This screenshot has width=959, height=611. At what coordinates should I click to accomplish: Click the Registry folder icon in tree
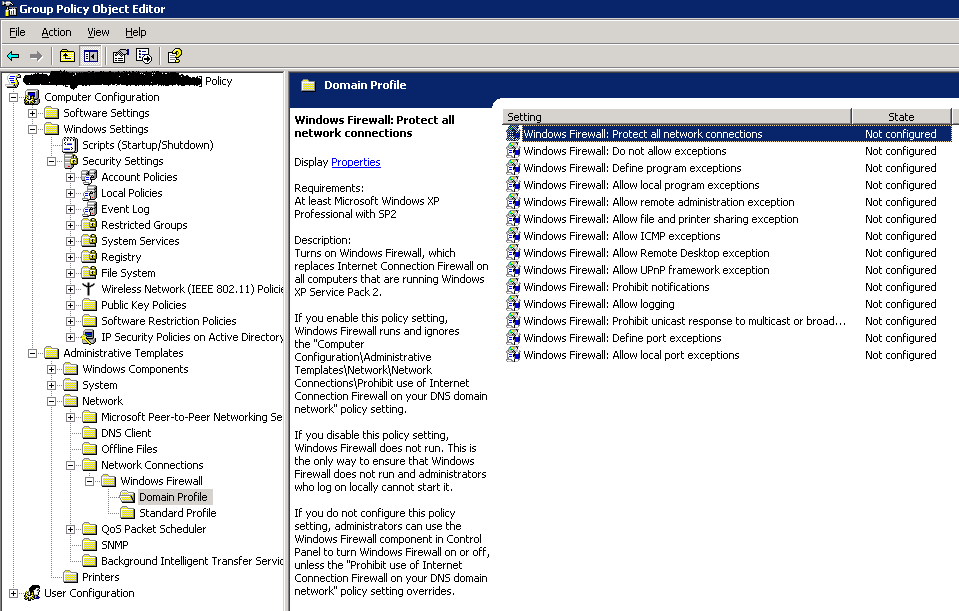(89, 257)
